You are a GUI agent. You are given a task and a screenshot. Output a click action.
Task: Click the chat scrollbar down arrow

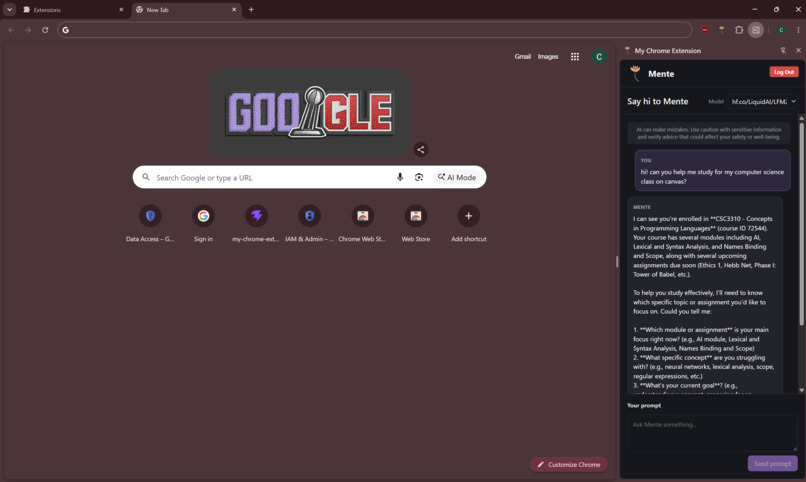coord(801,390)
